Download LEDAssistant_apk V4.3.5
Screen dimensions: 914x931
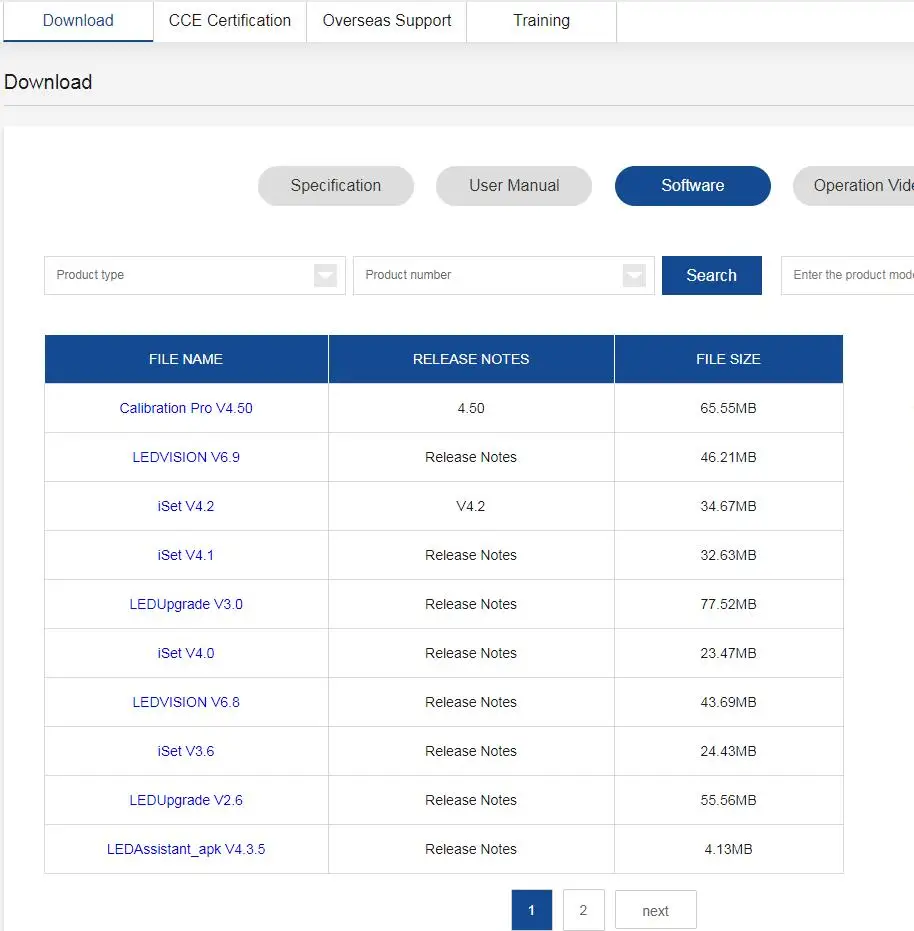pyautogui.click(x=186, y=849)
